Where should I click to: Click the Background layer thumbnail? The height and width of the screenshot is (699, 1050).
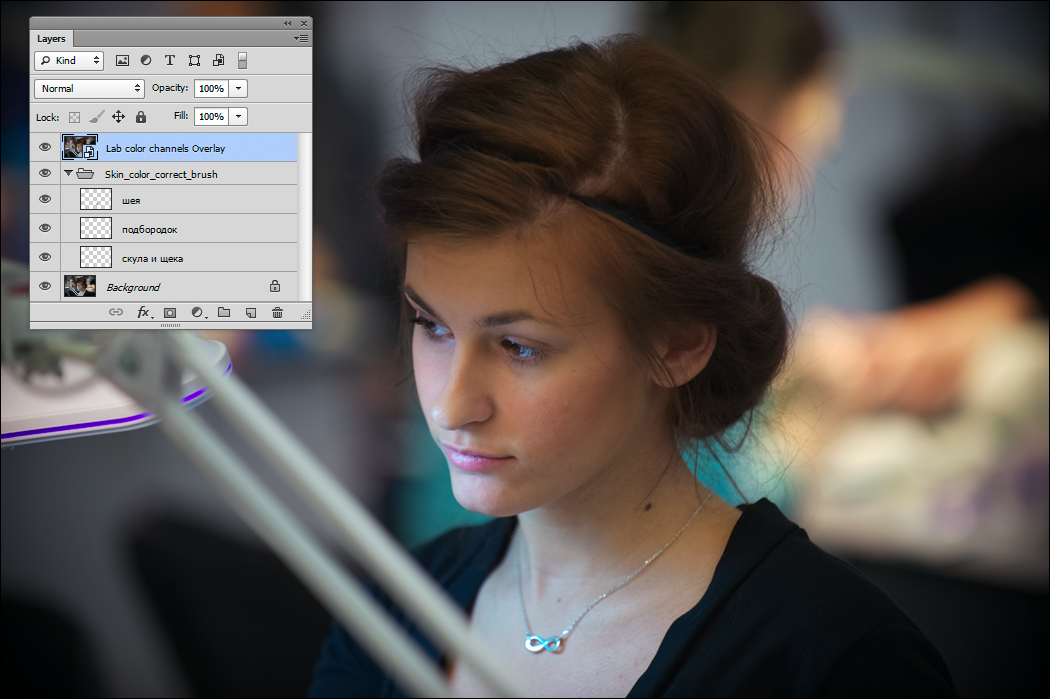[80, 286]
